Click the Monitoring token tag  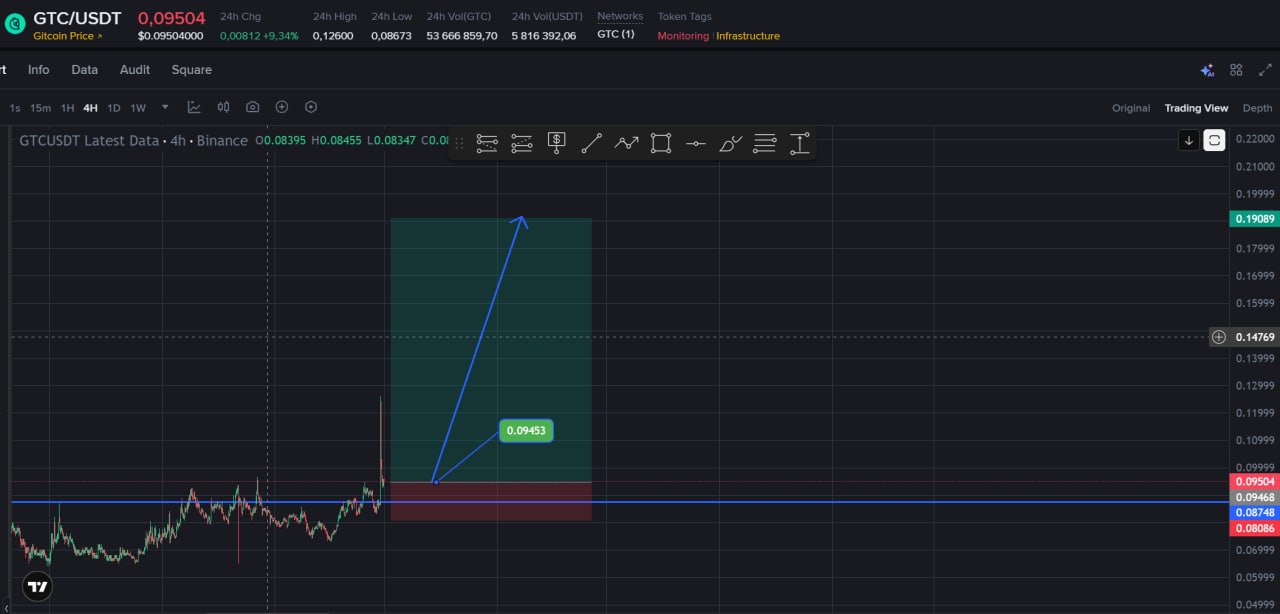point(683,36)
